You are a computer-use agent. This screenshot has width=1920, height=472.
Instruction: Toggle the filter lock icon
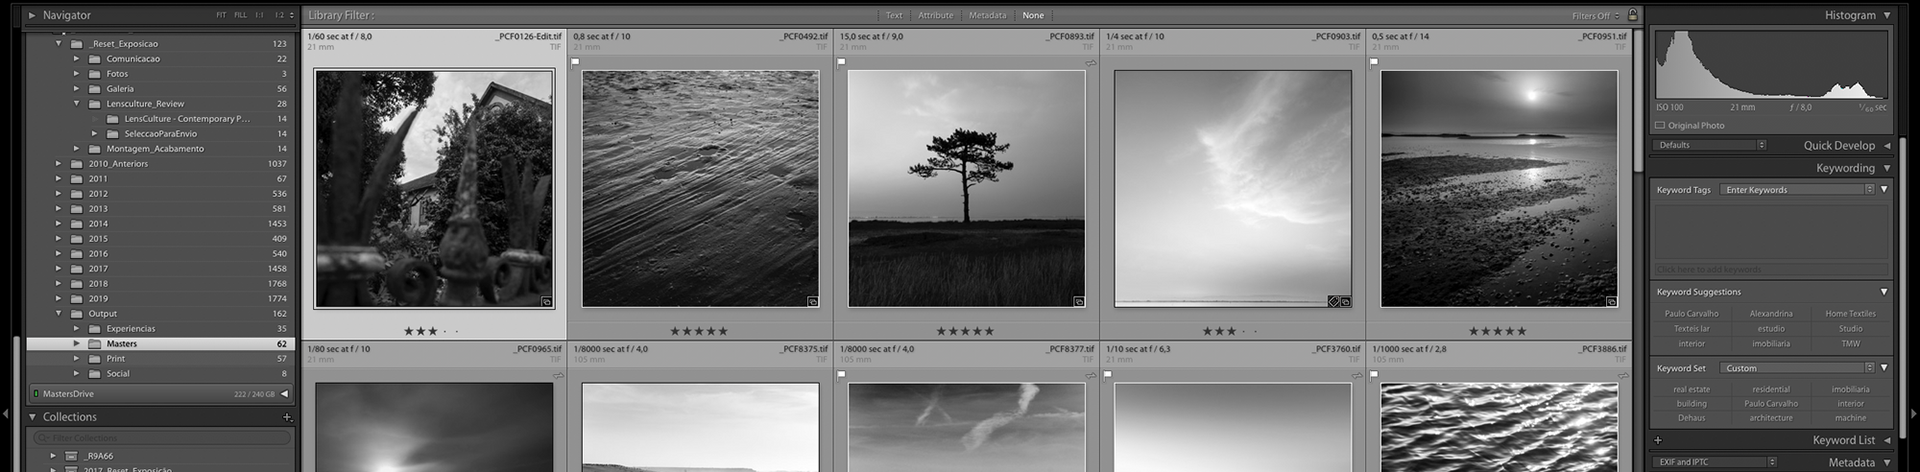click(x=1633, y=15)
